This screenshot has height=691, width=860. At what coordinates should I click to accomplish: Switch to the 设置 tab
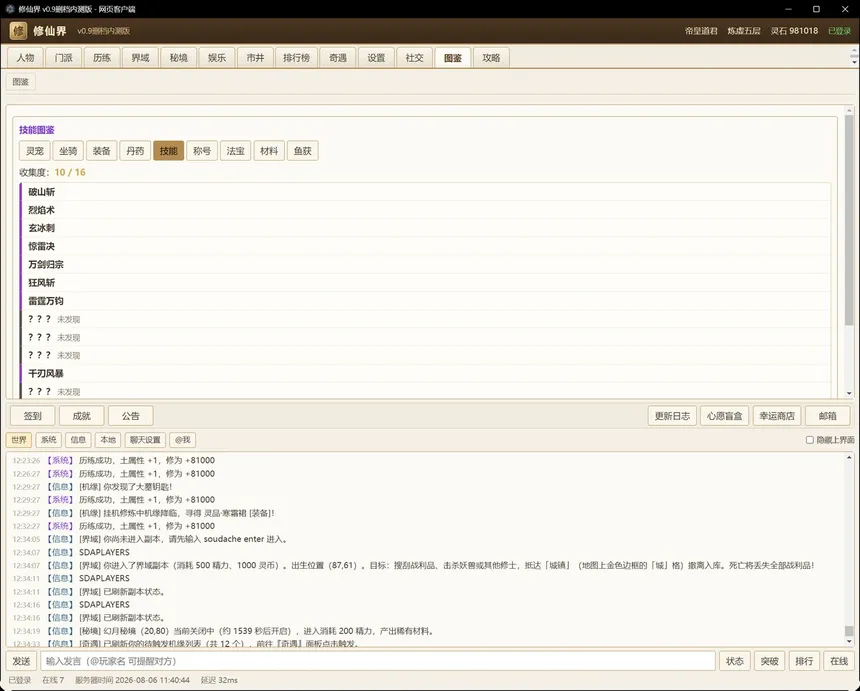click(376, 58)
